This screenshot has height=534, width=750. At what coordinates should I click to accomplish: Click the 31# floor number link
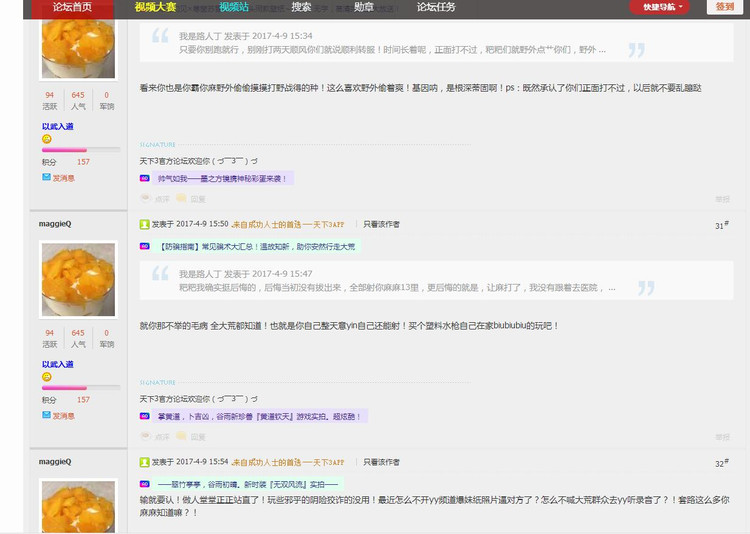(722, 225)
